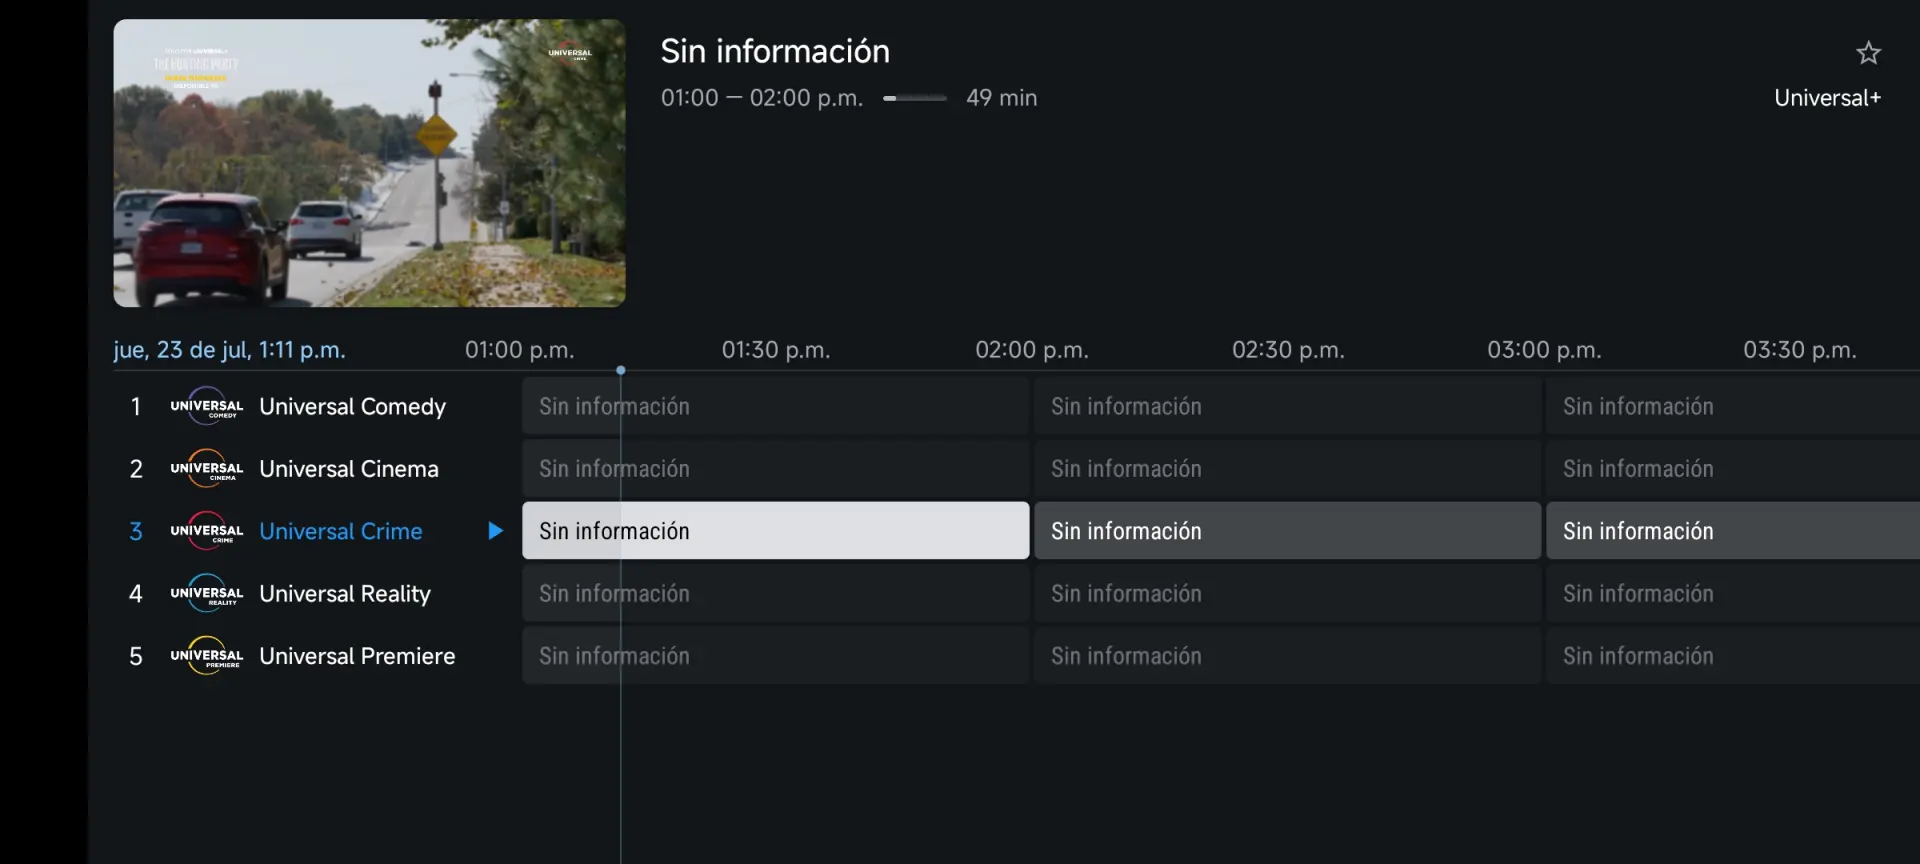The height and width of the screenshot is (864, 1920).
Task: Open Universal Cinema program starting 02:00 p.m.
Action: click(x=1287, y=468)
